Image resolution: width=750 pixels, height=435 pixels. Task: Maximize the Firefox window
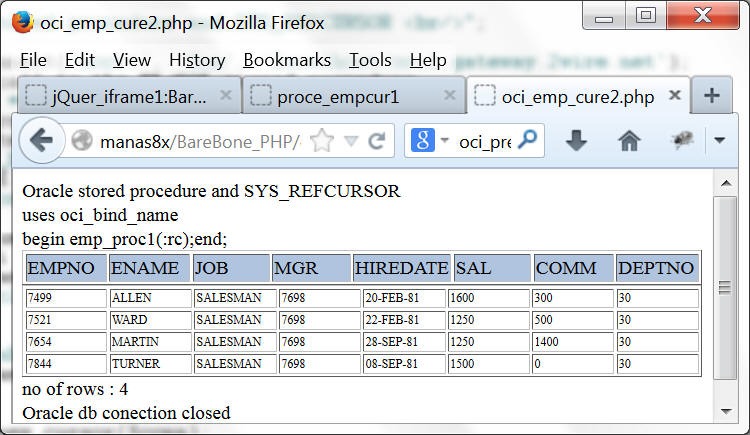[x=646, y=16]
